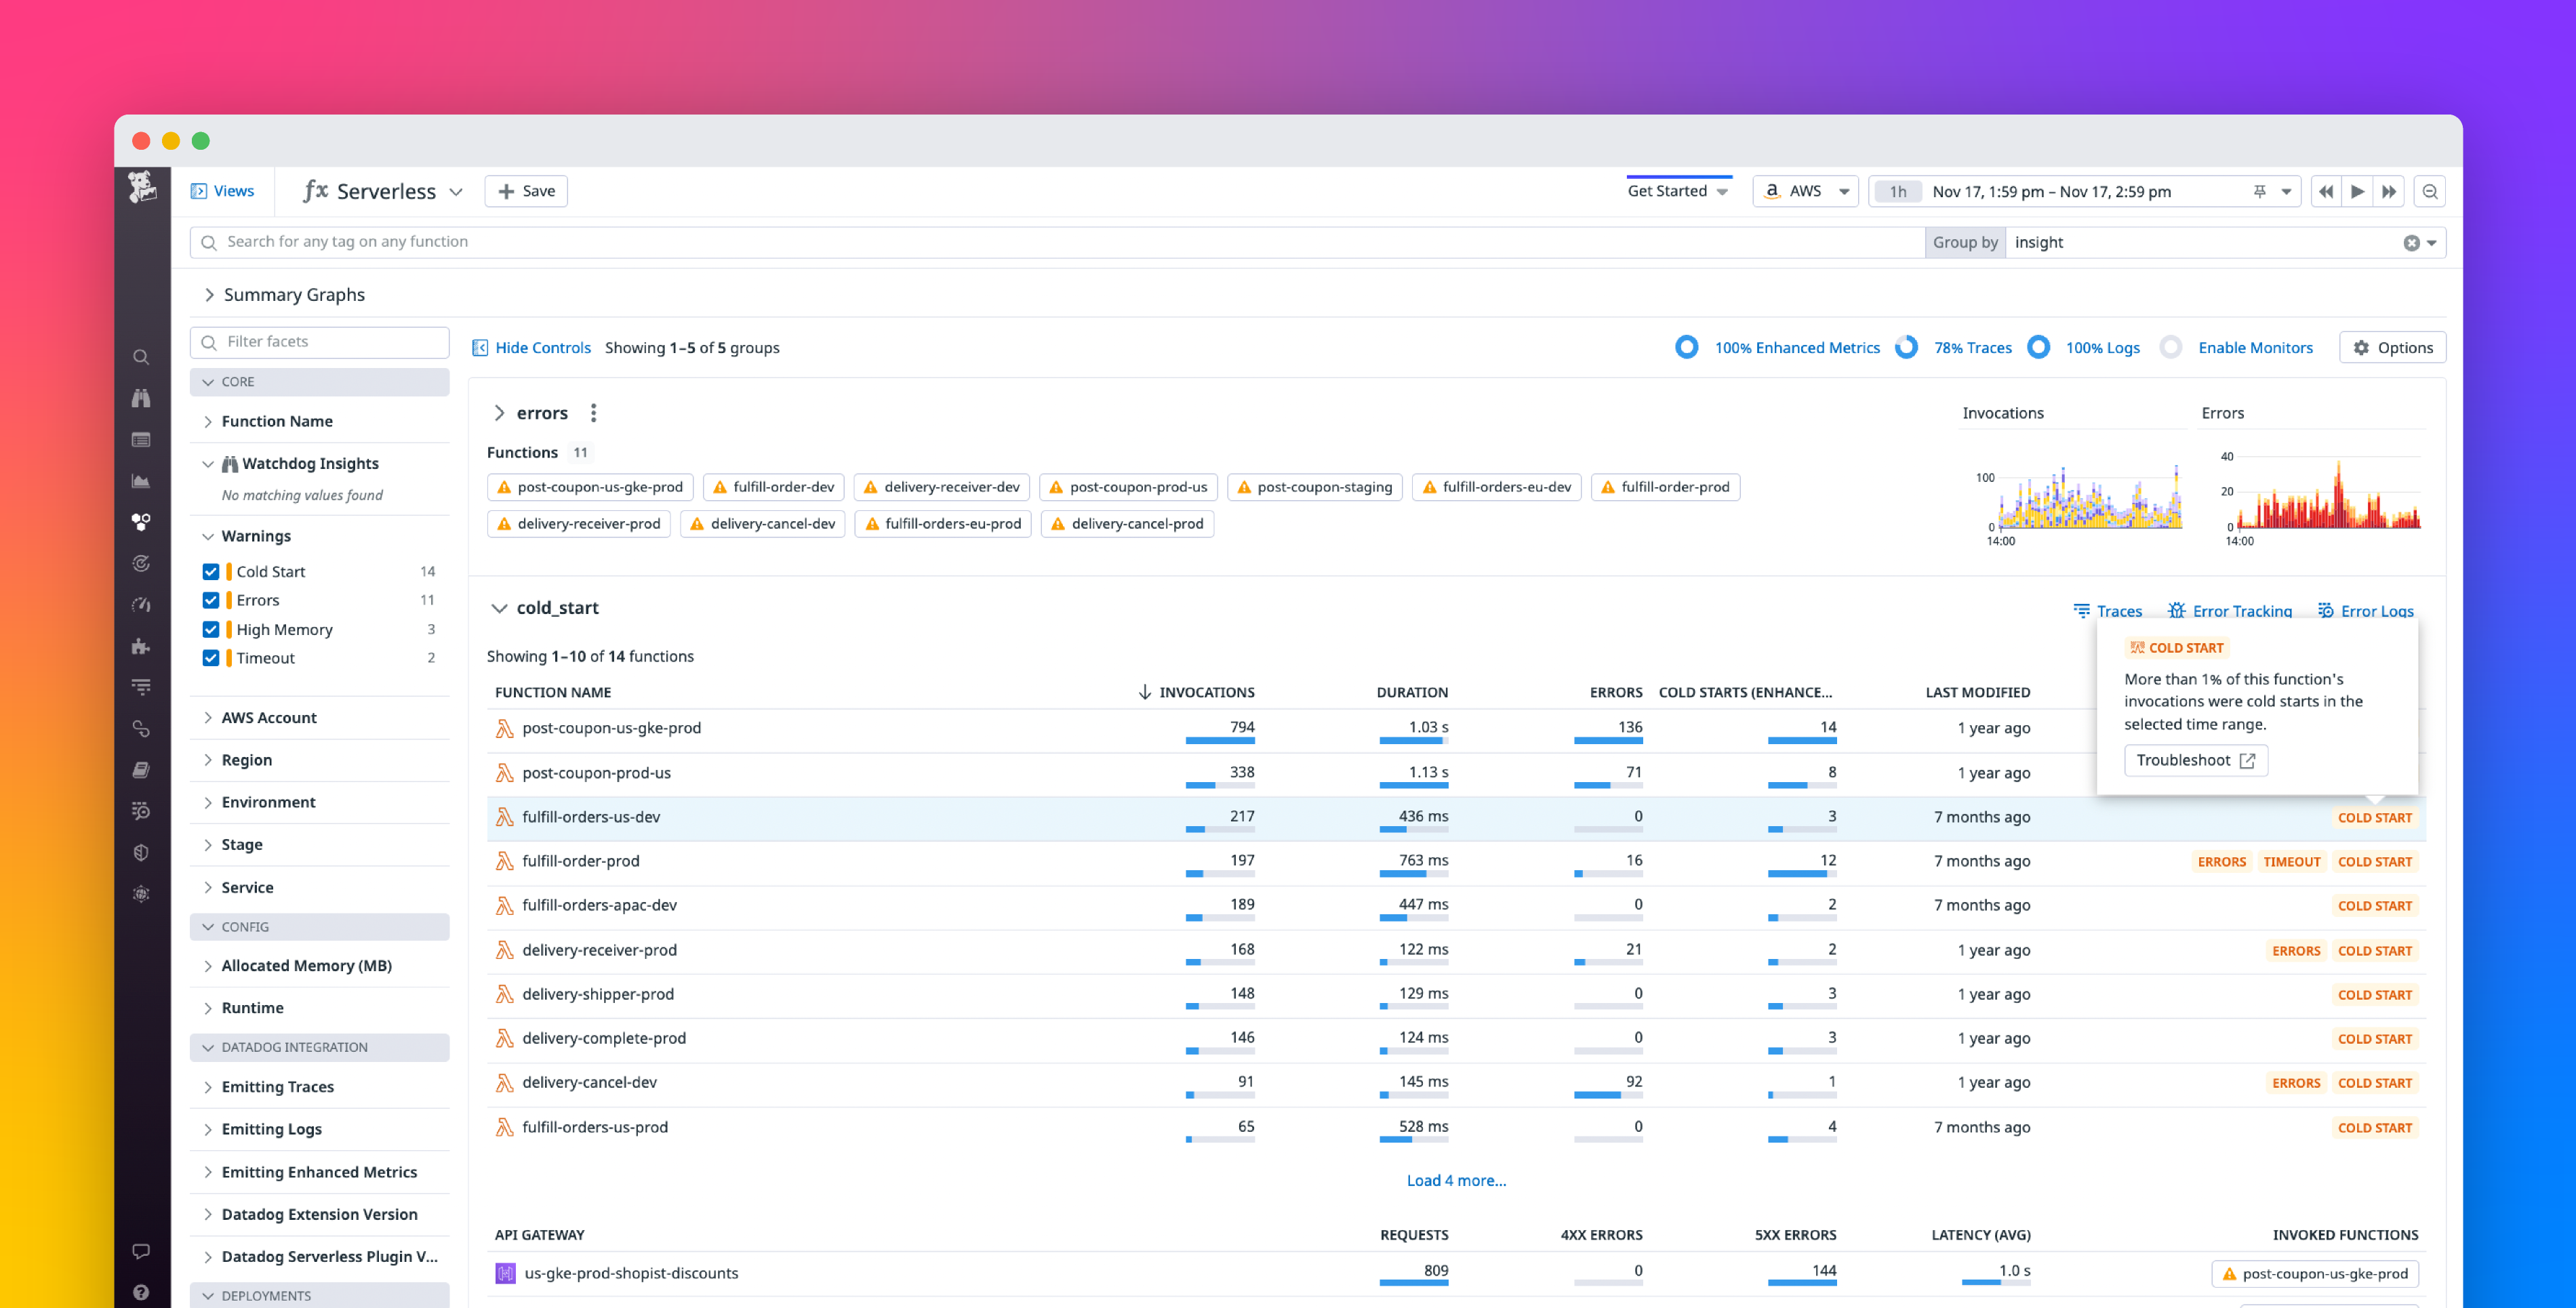Collapse the cold_start section chevron
The width and height of the screenshot is (2576, 1308).
500,607
